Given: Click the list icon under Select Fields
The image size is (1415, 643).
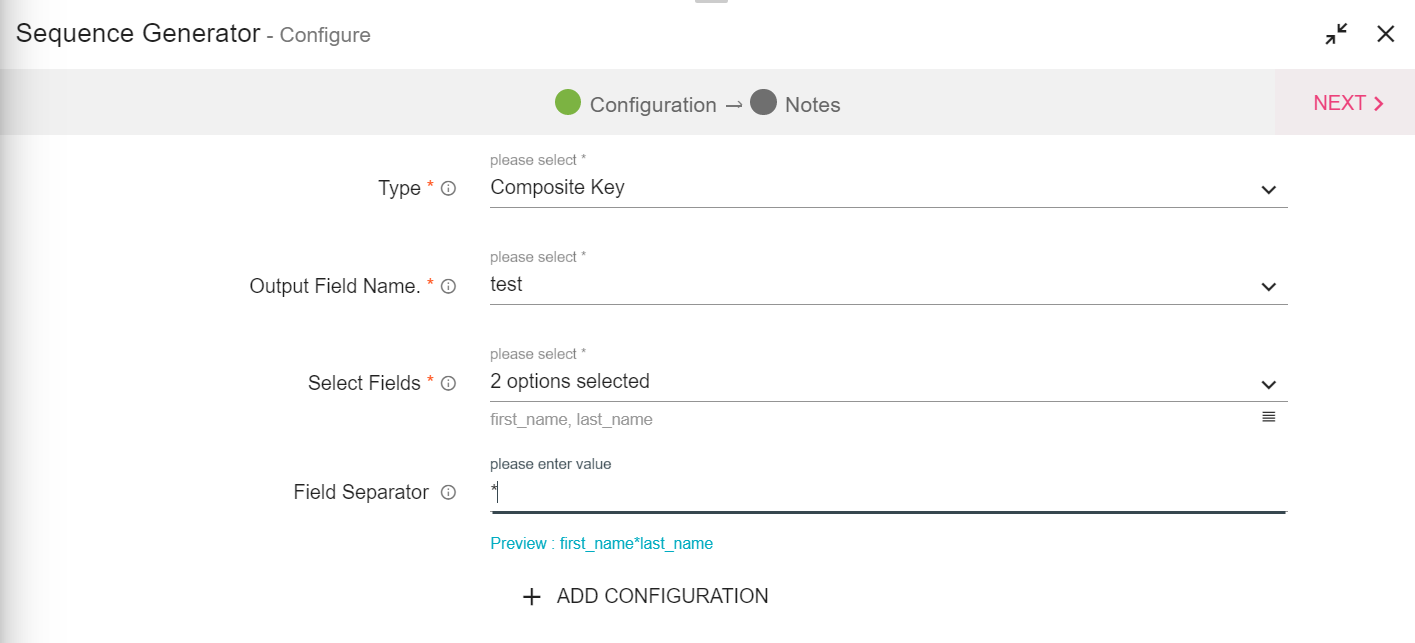Looking at the screenshot, I should (x=1268, y=417).
